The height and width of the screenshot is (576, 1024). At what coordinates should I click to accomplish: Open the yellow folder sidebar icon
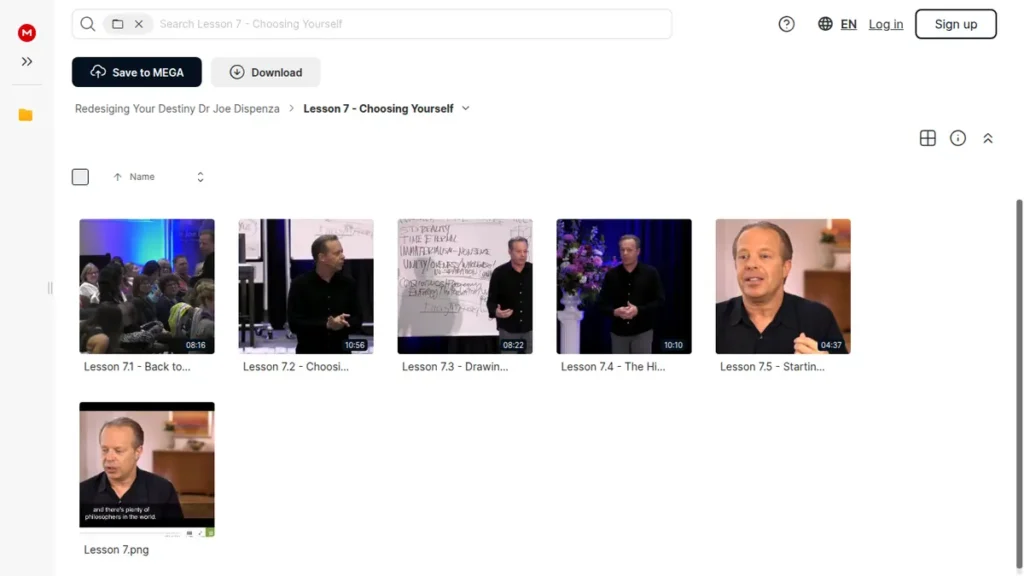tap(25, 115)
